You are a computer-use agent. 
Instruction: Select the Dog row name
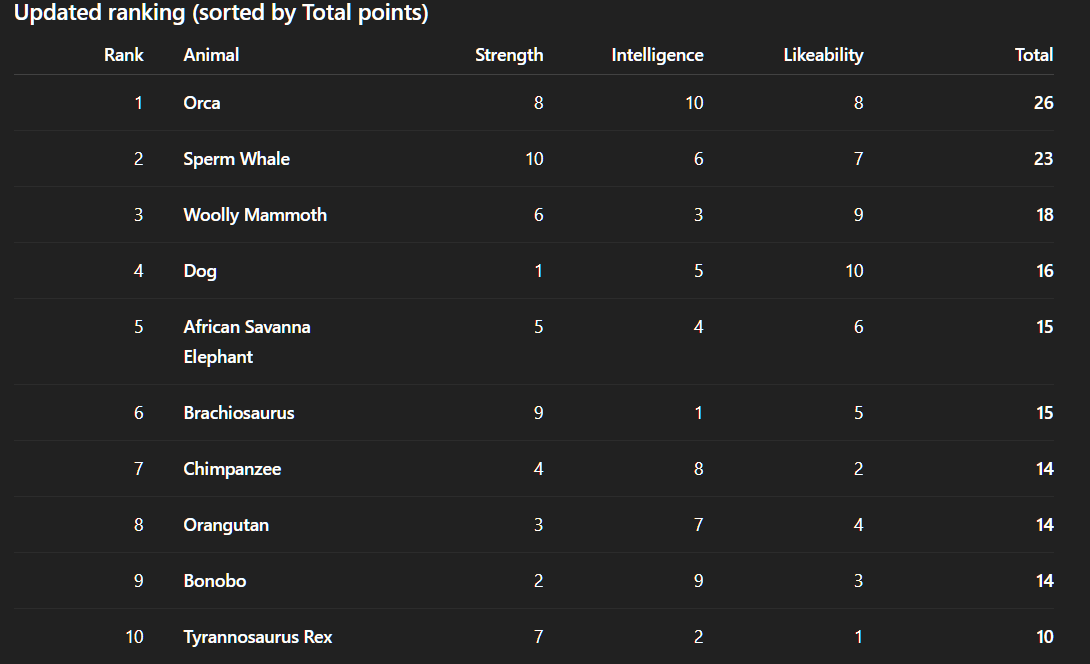(200, 271)
